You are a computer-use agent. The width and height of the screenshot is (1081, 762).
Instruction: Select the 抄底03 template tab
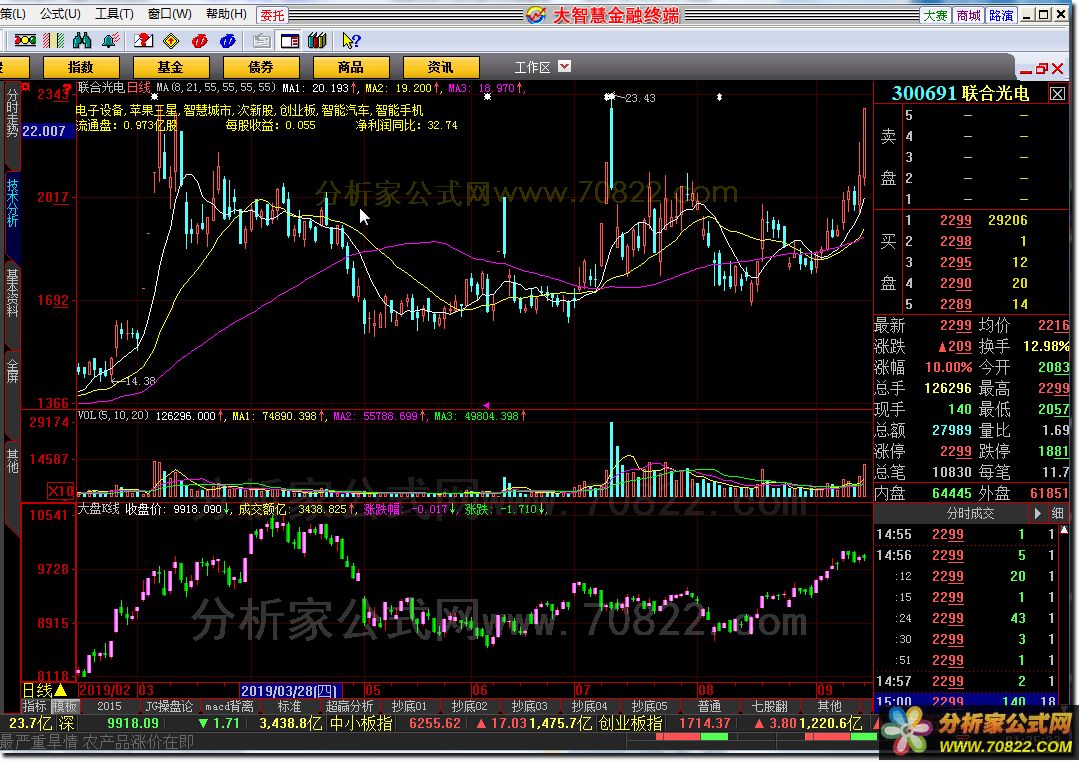[x=529, y=706]
